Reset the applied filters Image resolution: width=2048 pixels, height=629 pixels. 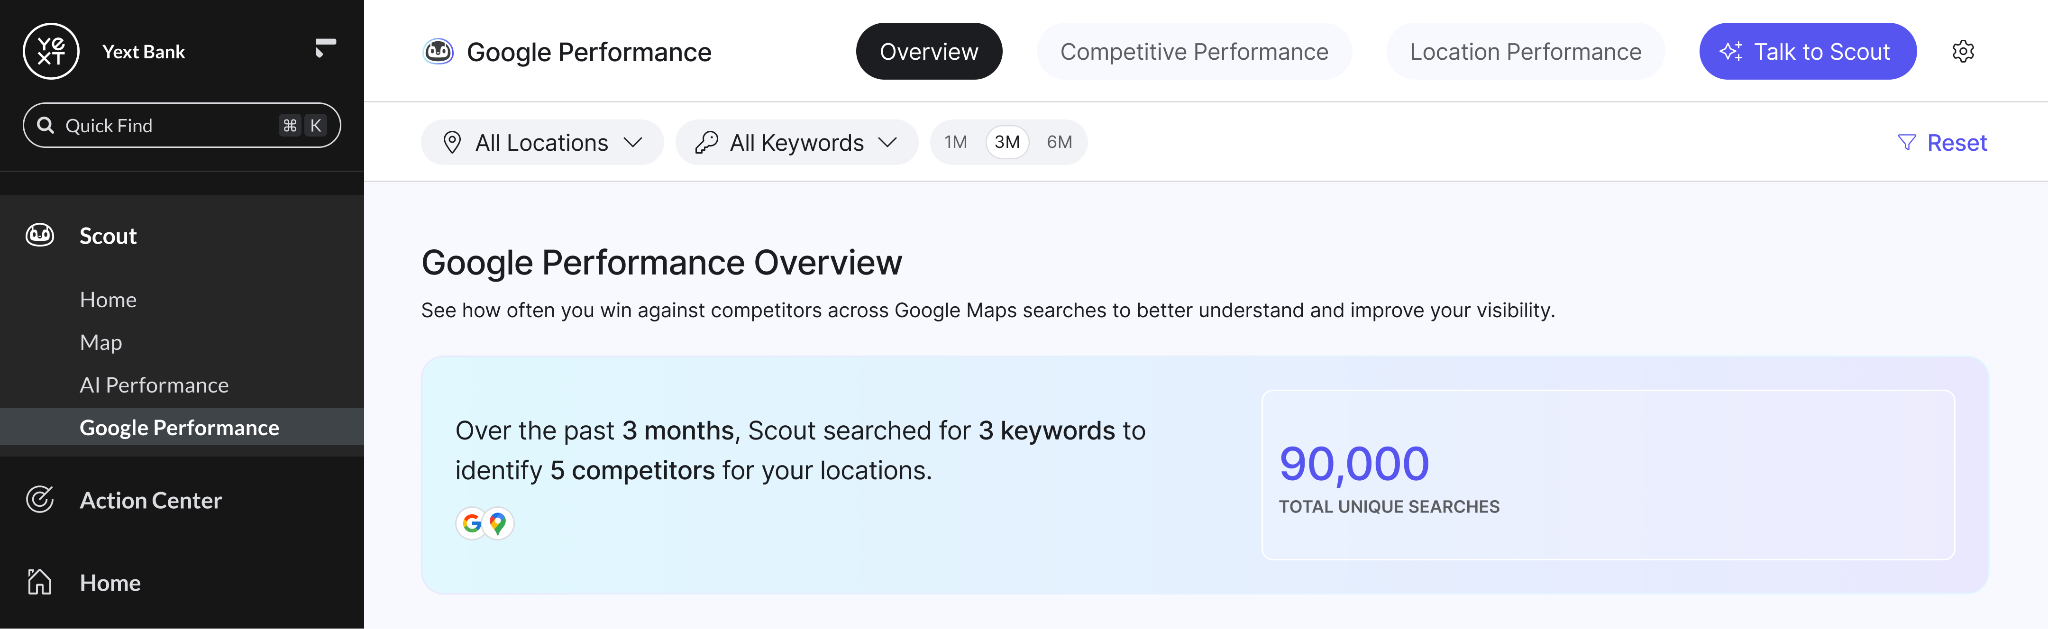[x=1942, y=143]
